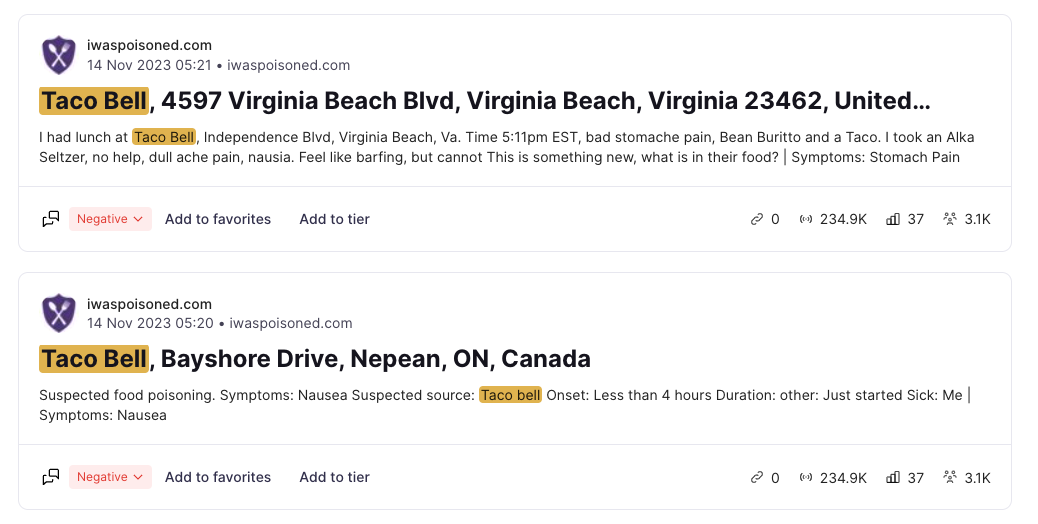
Task: Click the link count icon on first post
Action: pos(757,219)
